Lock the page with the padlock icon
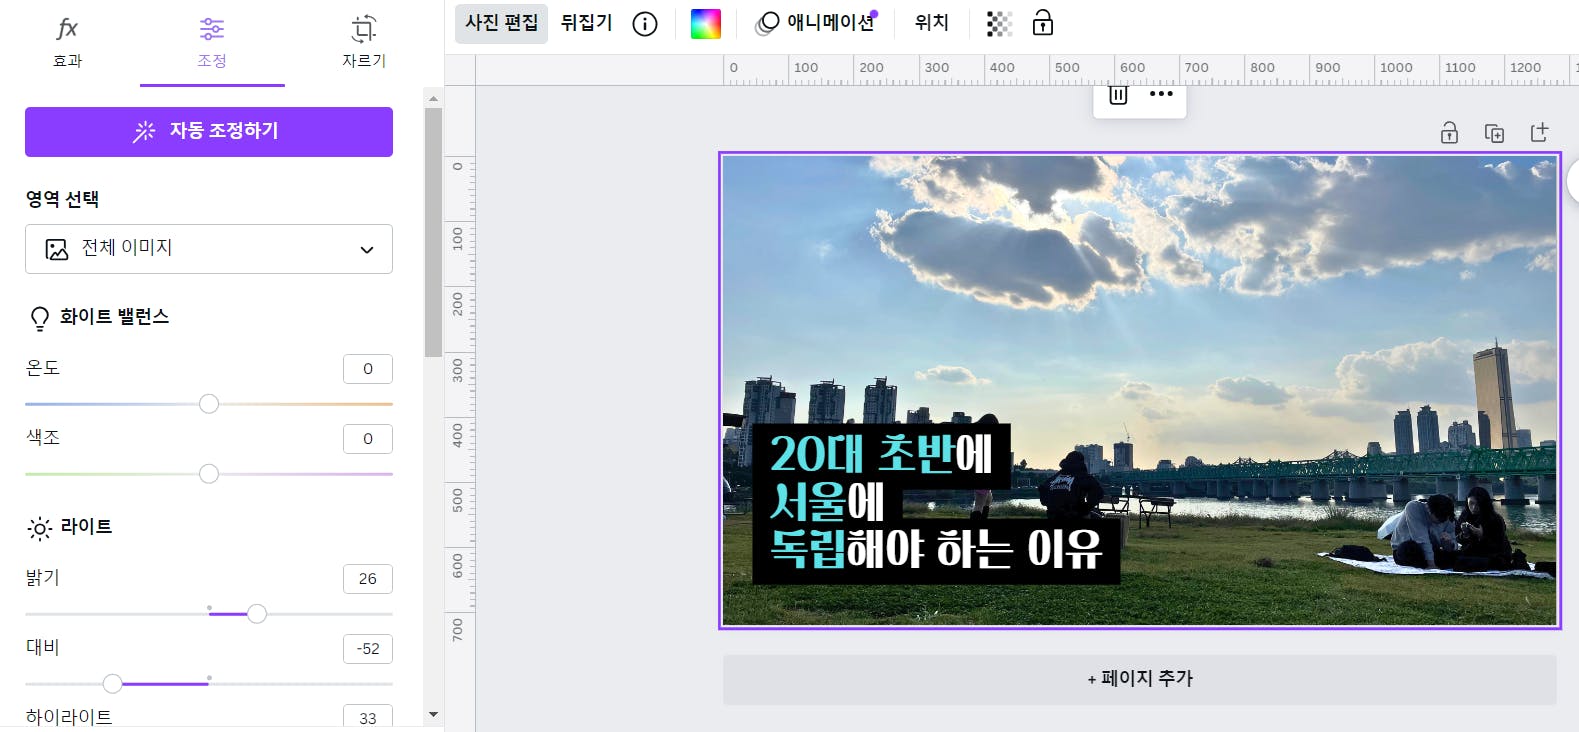 [x=1449, y=133]
